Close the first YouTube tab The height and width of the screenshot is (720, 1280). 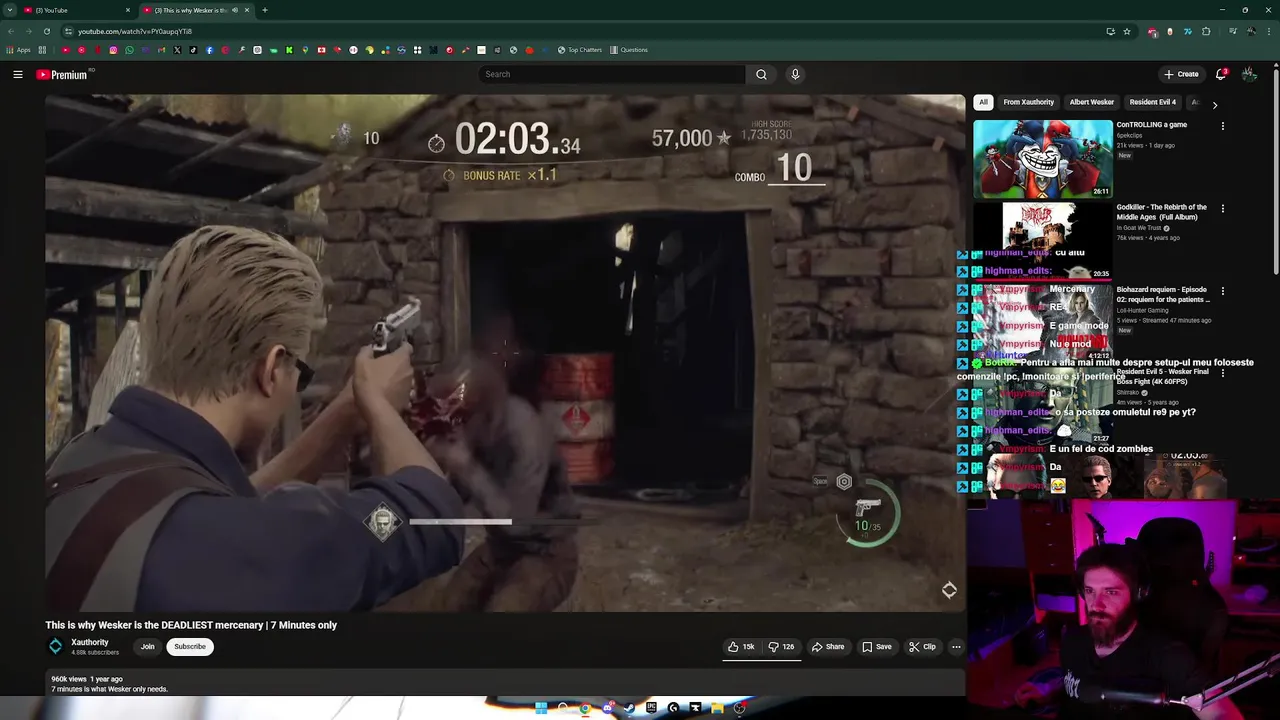point(128,10)
